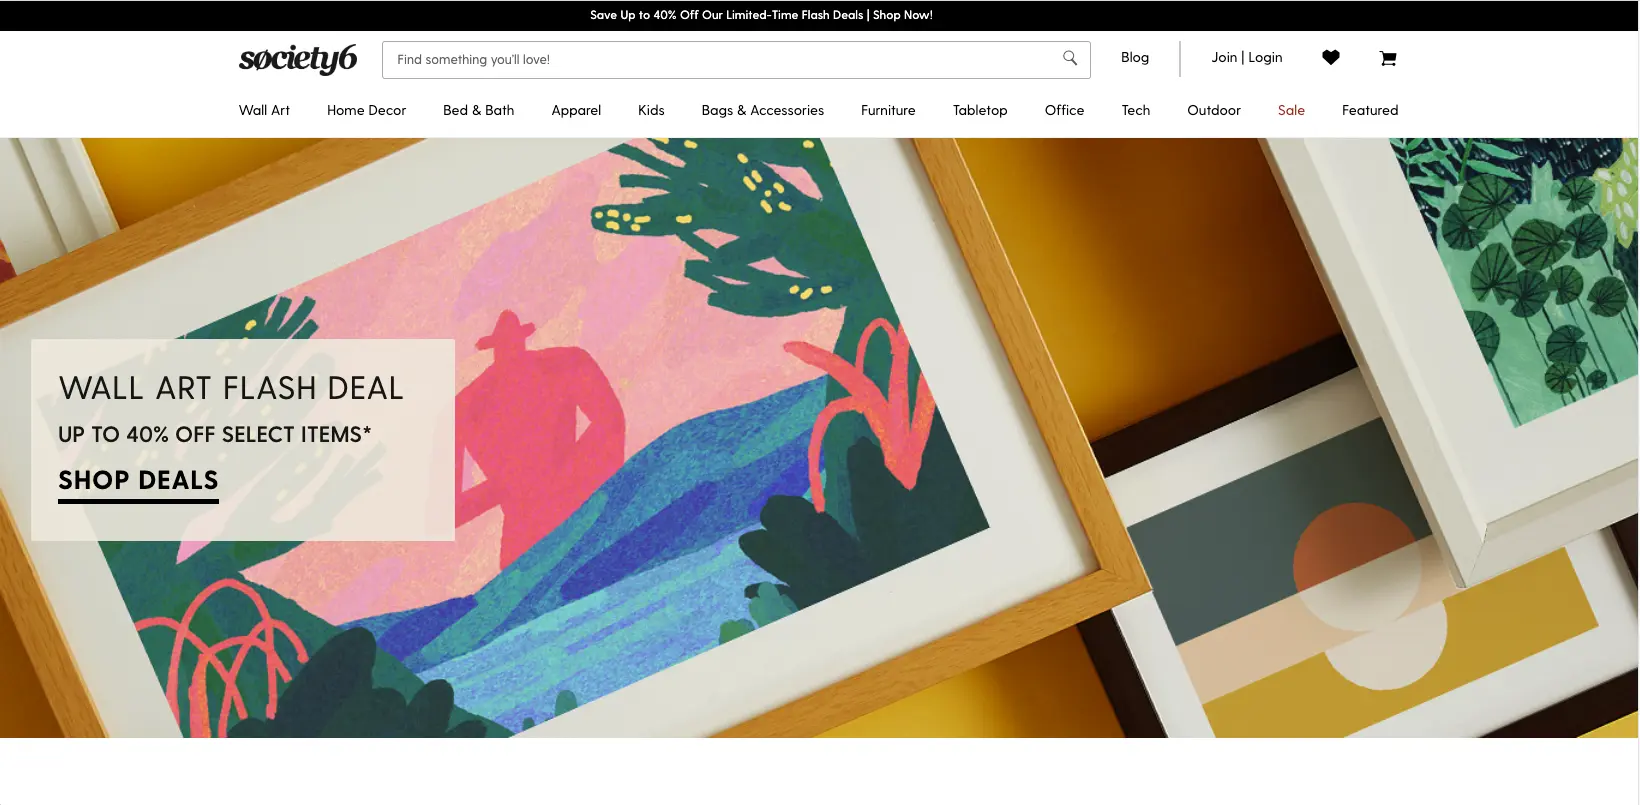The height and width of the screenshot is (805, 1640).
Task: Click the SHOP DEALS button
Action: pos(138,483)
